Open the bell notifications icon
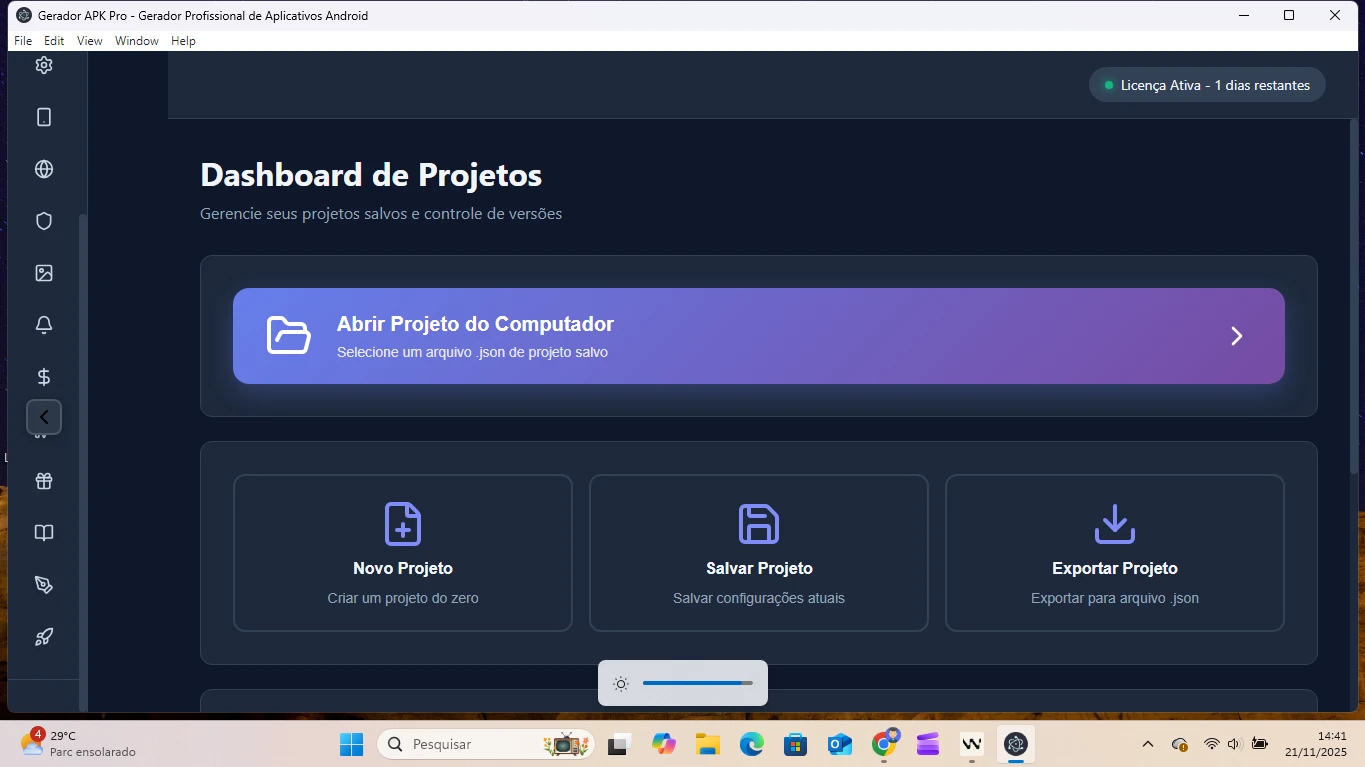Viewport: 1365px width, 767px height. (x=44, y=325)
